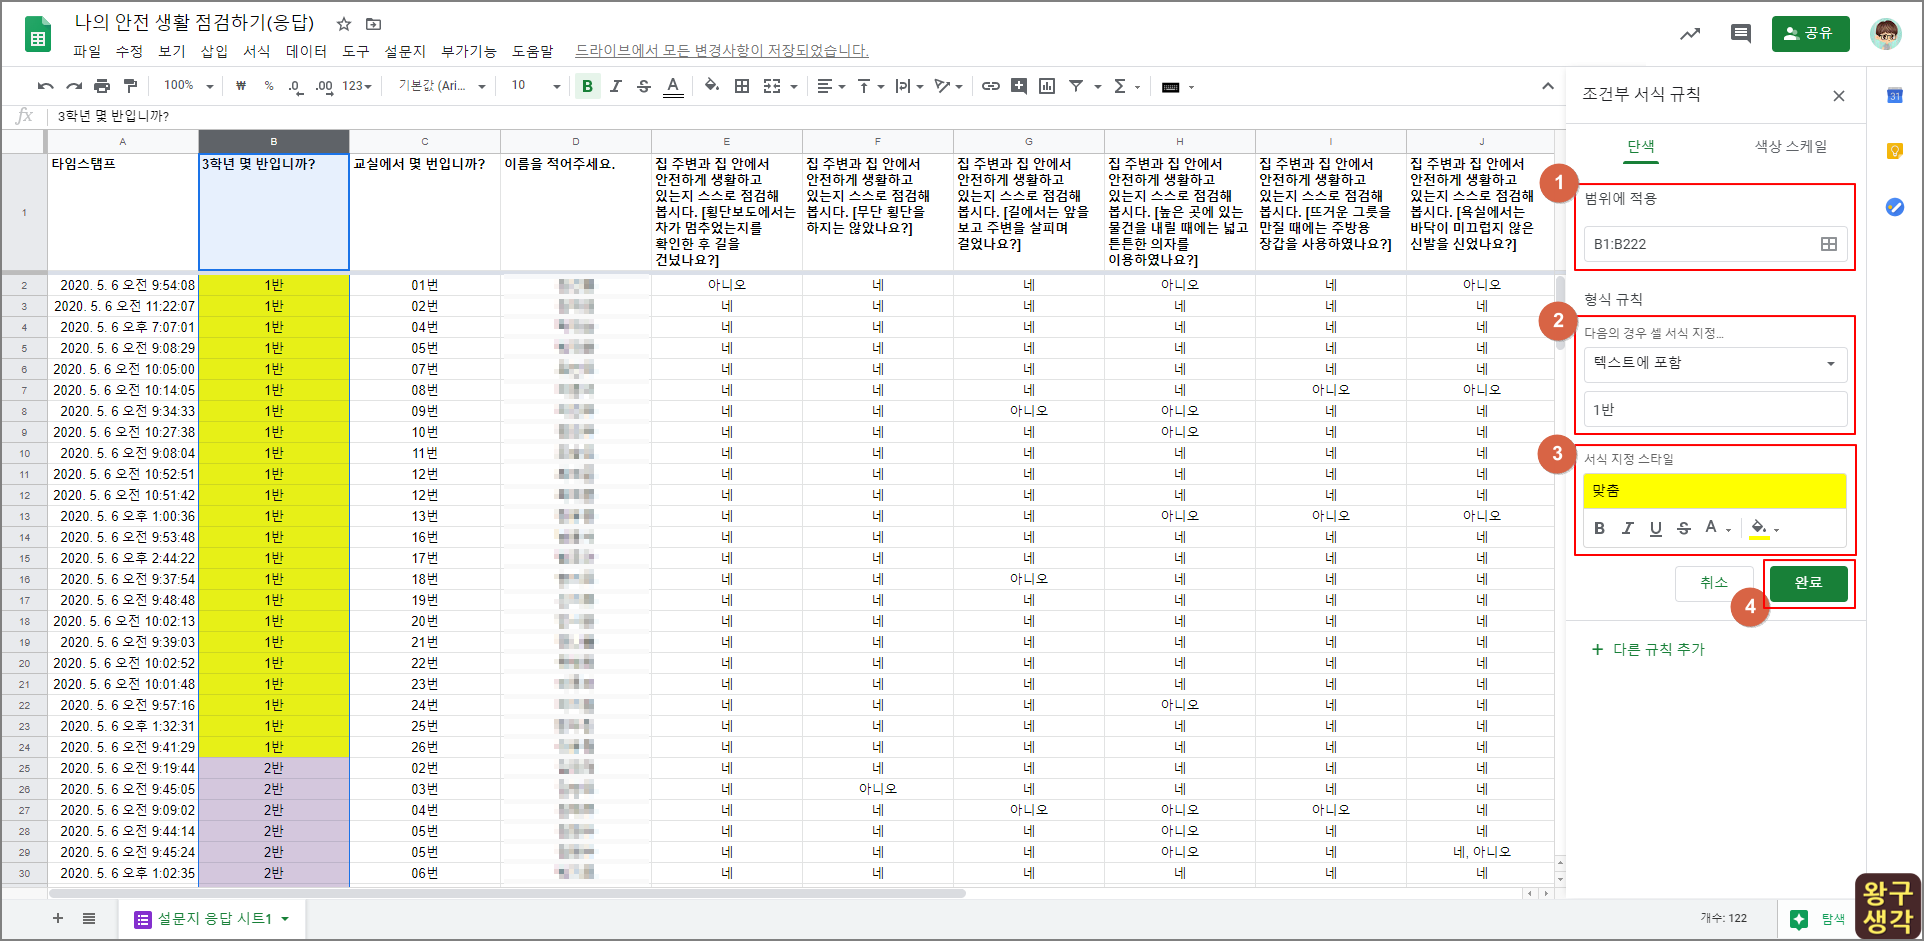Toggle strikethrough in the main toolbar
Screen dimensions: 1924x941
coord(643,86)
